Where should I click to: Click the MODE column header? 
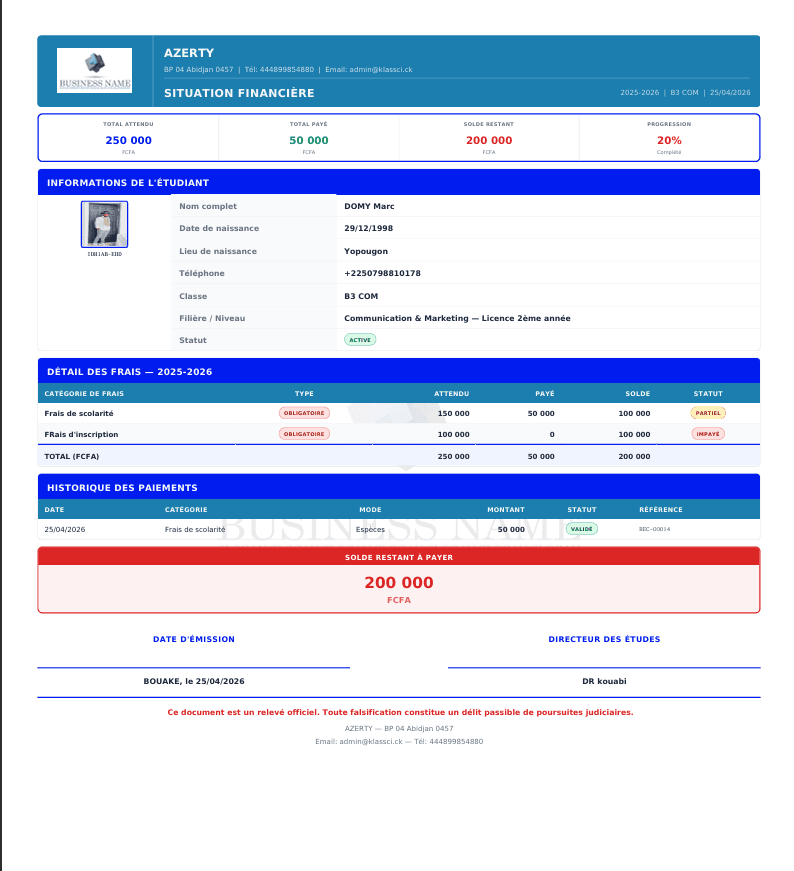pos(370,509)
